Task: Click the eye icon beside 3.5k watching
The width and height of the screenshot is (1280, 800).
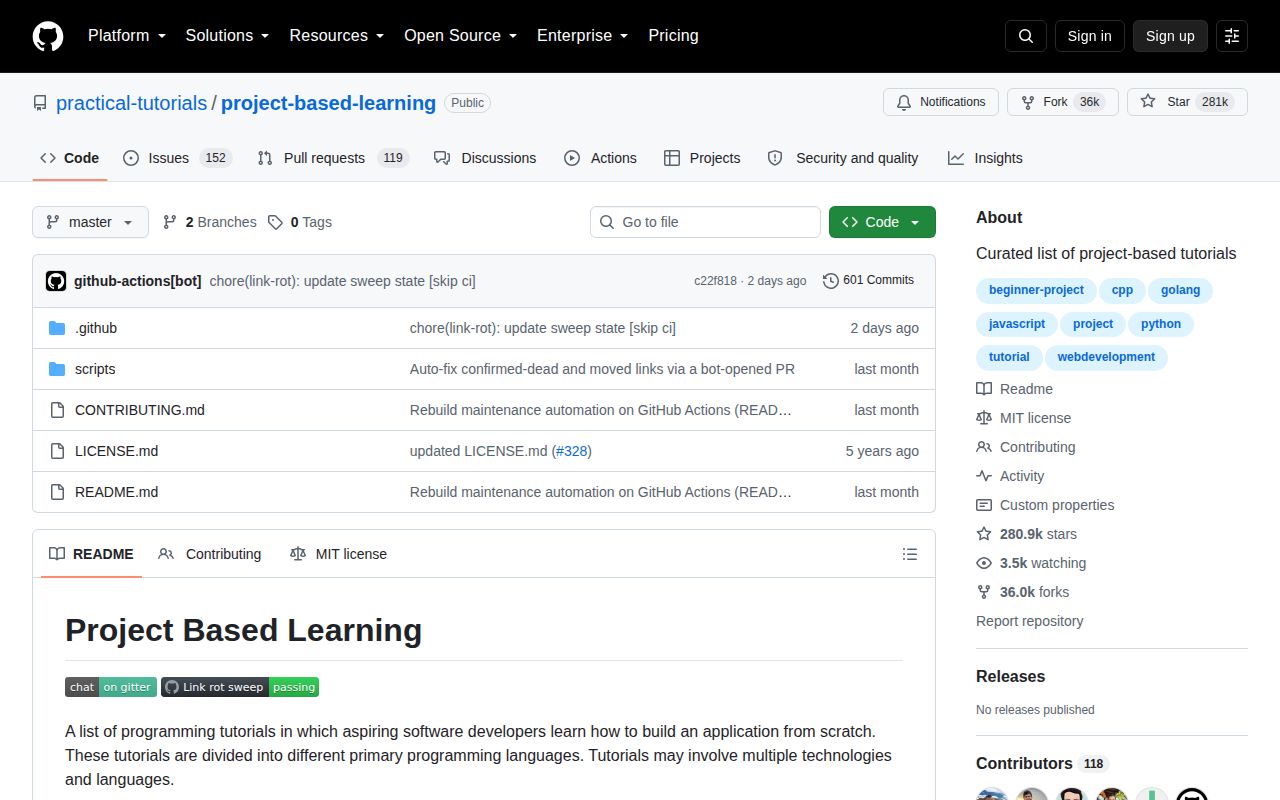Action: coord(984,563)
